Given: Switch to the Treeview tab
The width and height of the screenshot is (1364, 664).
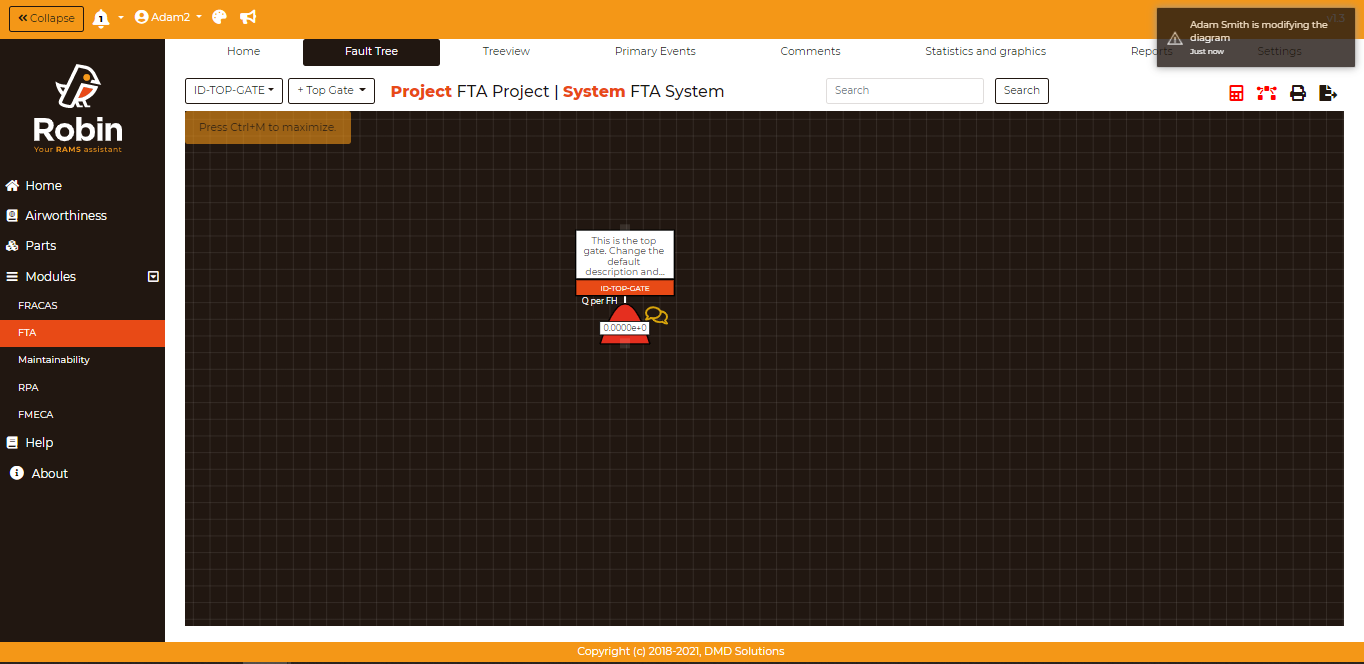Looking at the screenshot, I should click(x=506, y=52).
